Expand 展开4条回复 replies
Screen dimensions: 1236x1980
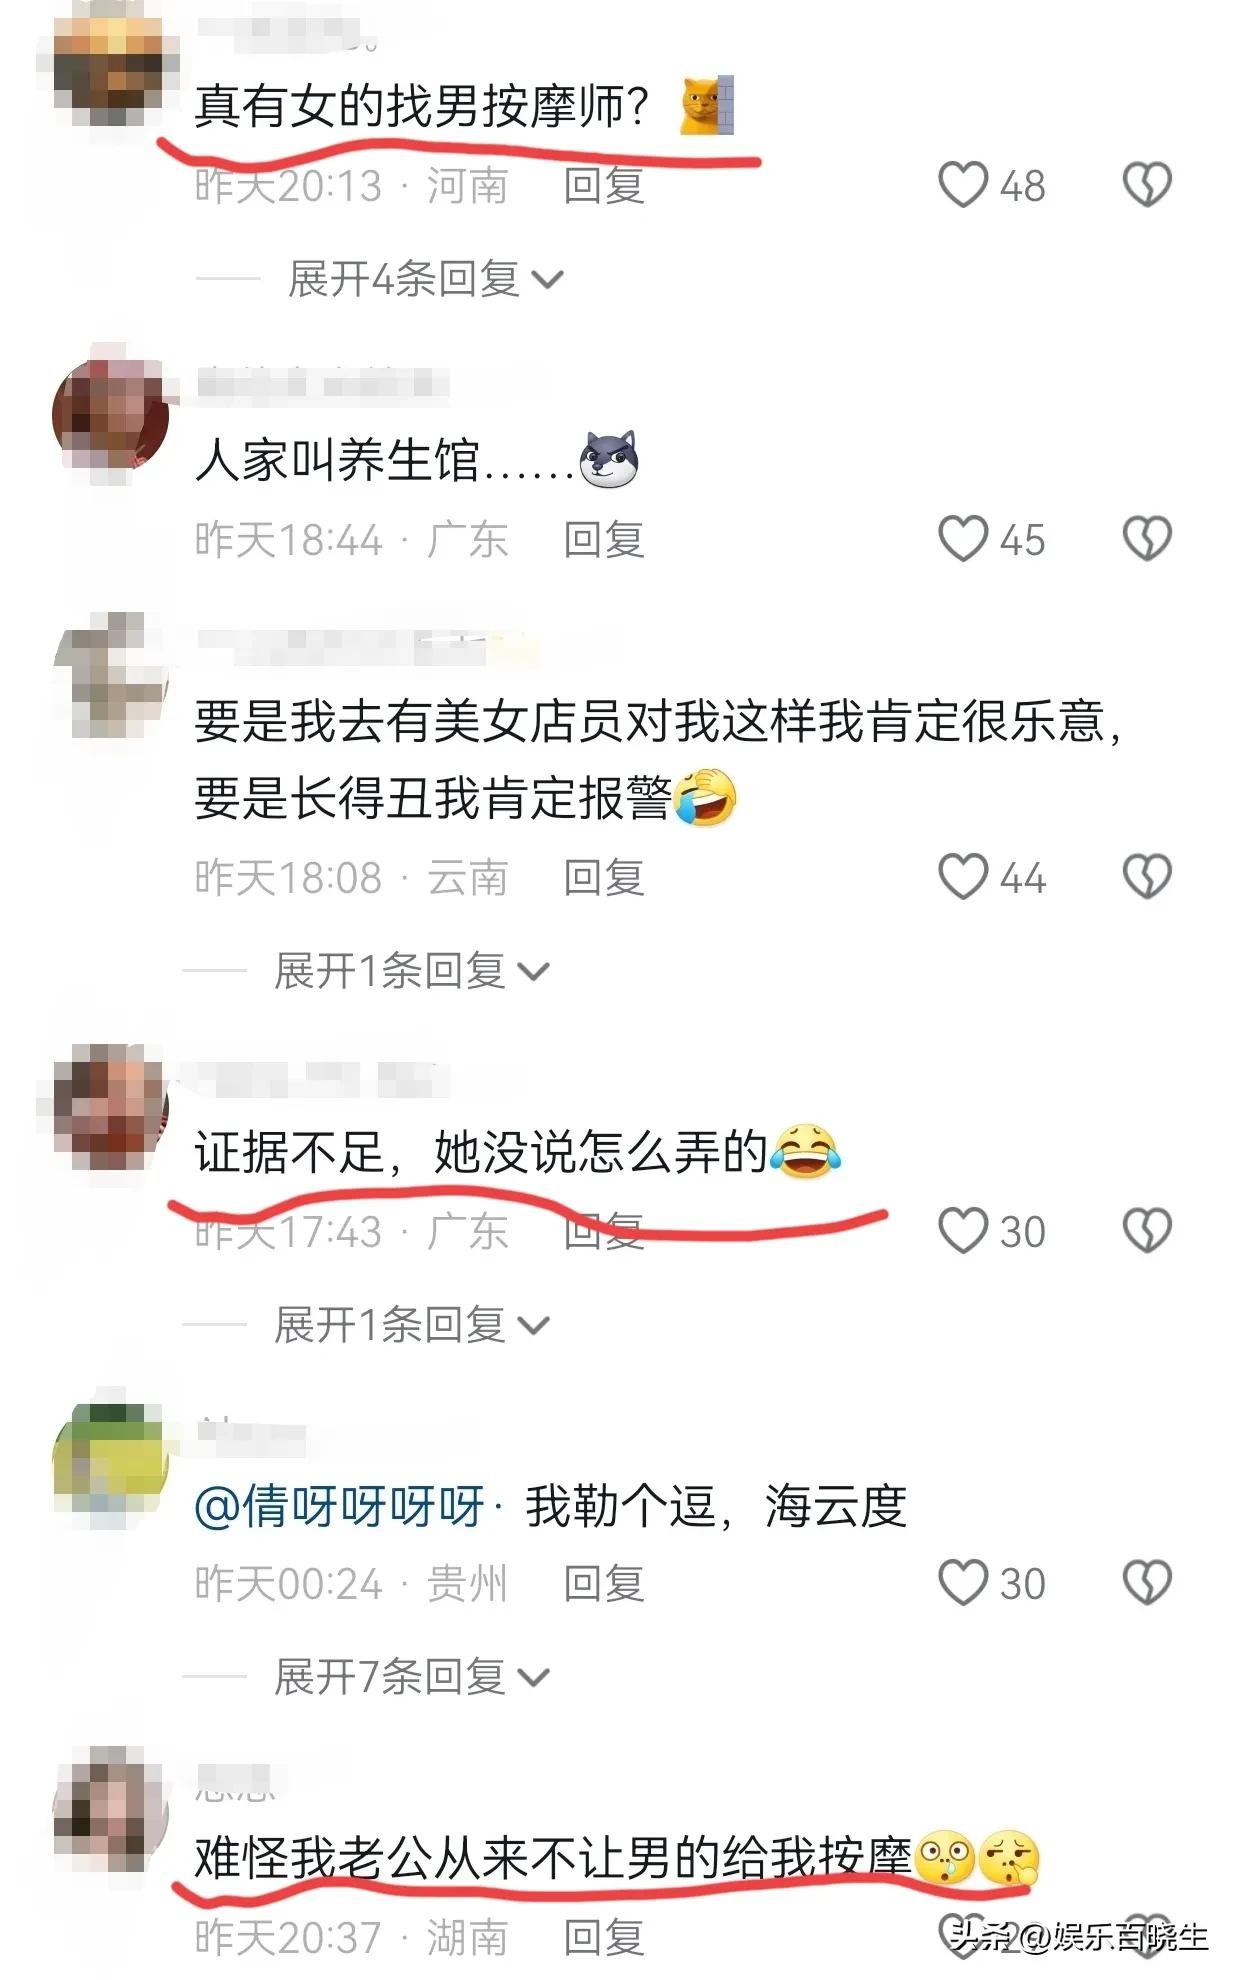click(426, 279)
